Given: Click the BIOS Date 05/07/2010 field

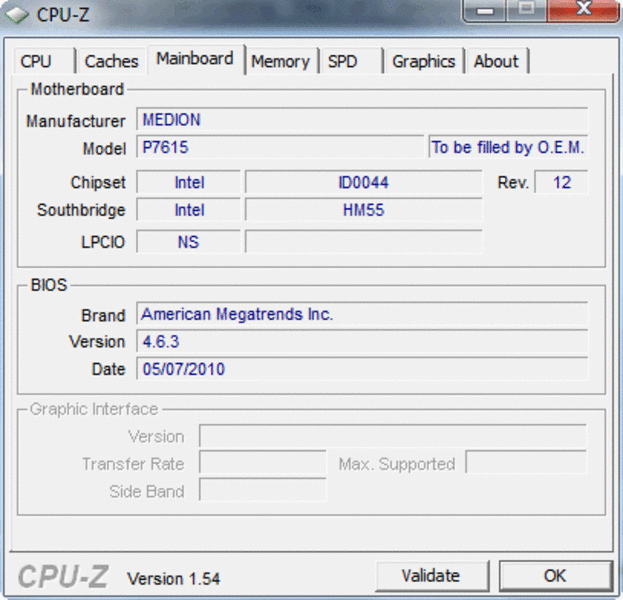Looking at the screenshot, I should (362, 369).
